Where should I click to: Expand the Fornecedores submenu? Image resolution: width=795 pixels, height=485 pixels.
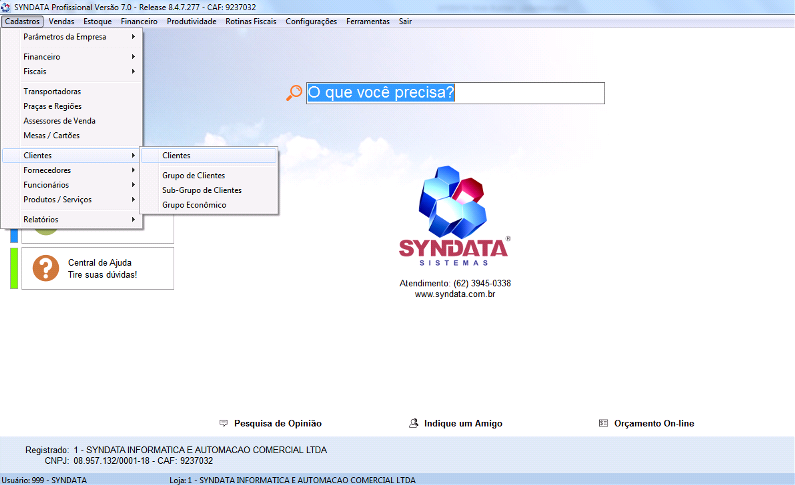pyautogui.click(x=72, y=170)
